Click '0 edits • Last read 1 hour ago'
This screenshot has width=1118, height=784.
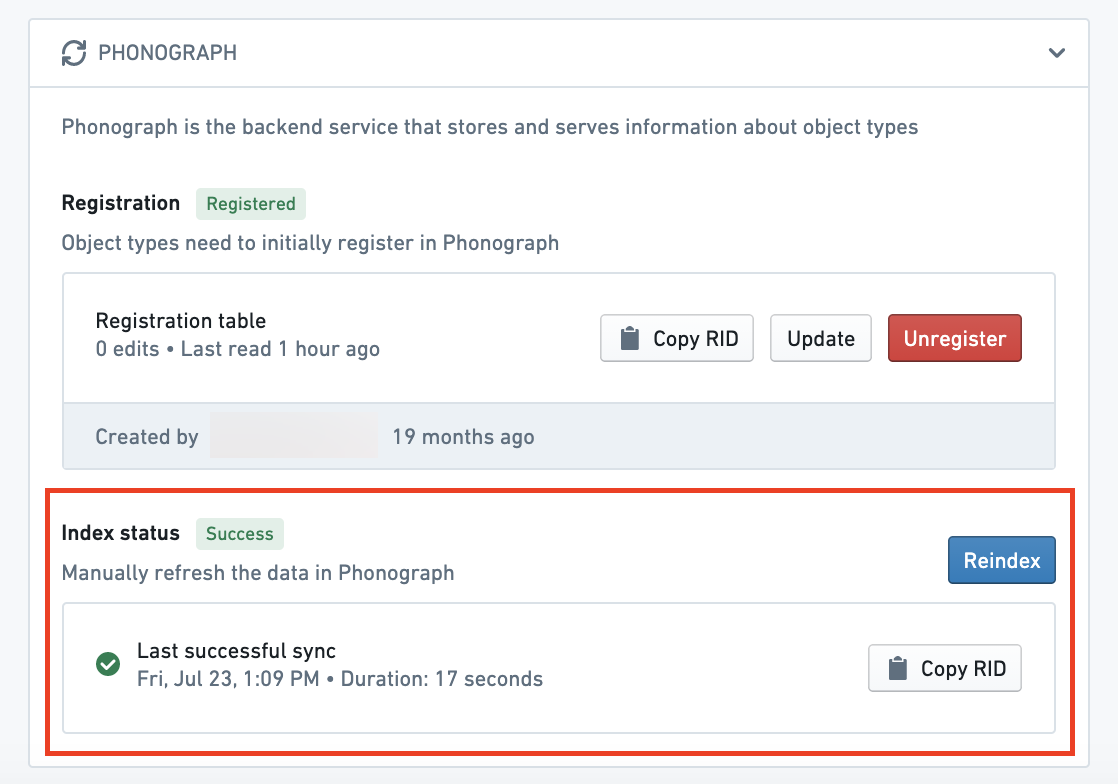[x=237, y=349]
